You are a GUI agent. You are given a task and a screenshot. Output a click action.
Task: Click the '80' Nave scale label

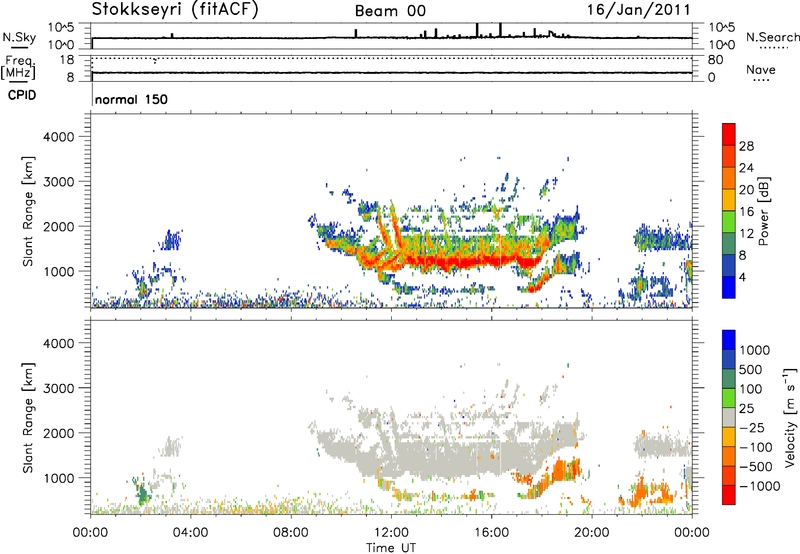(715, 60)
